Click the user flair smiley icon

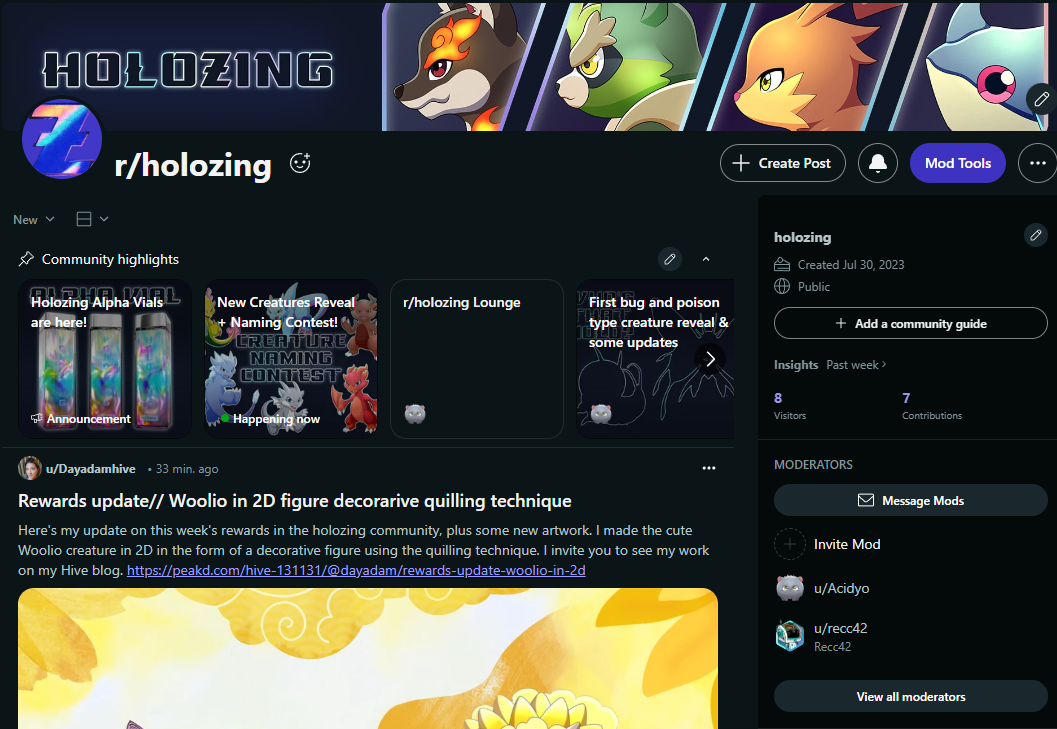(x=300, y=163)
